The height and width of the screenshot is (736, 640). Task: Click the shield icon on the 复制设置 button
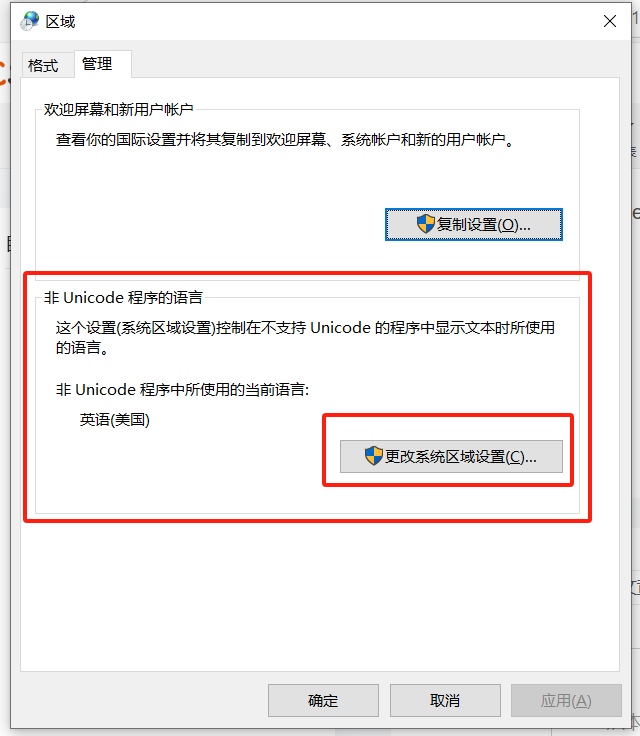tap(426, 224)
